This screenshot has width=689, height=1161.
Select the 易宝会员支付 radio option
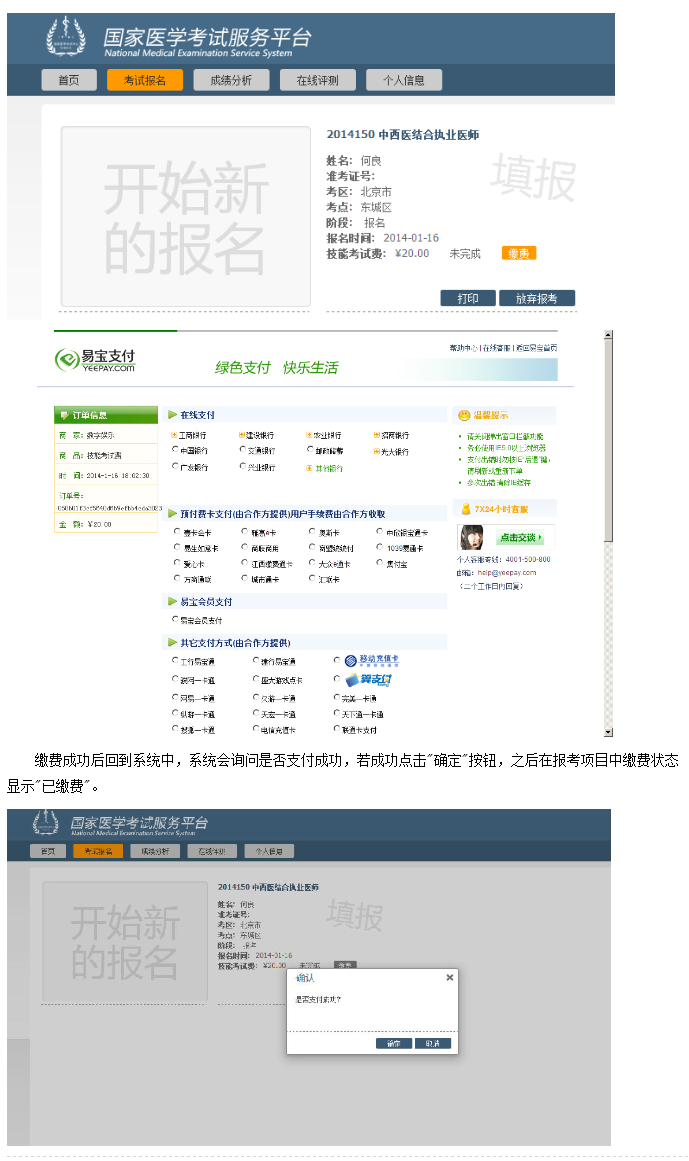(175, 619)
